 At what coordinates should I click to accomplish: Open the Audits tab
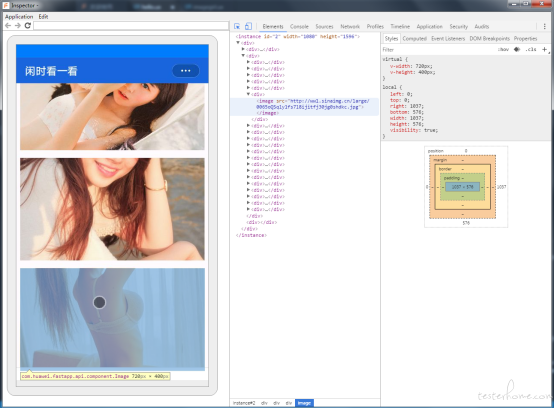(x=482, y=26)
